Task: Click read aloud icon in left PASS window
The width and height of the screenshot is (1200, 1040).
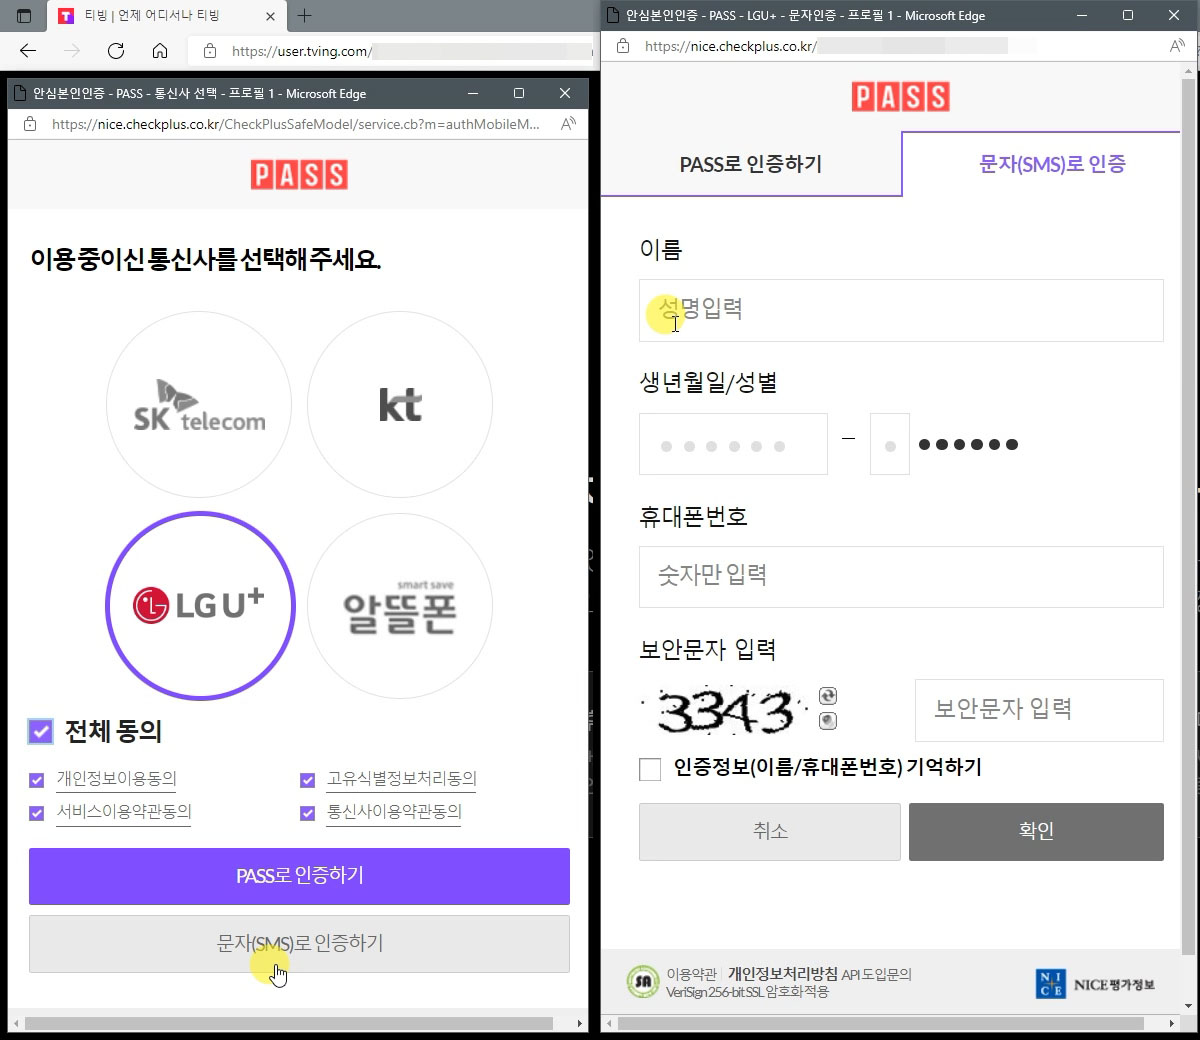Action: 568,124
